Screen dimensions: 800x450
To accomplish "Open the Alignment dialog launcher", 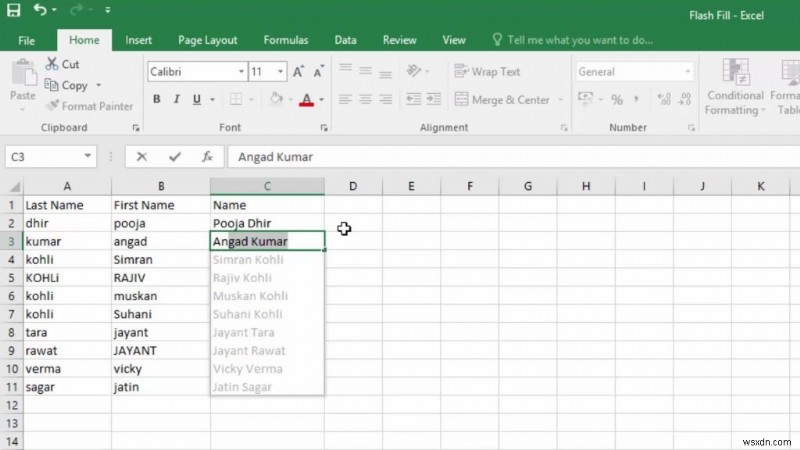I will [x=564, y=128].
